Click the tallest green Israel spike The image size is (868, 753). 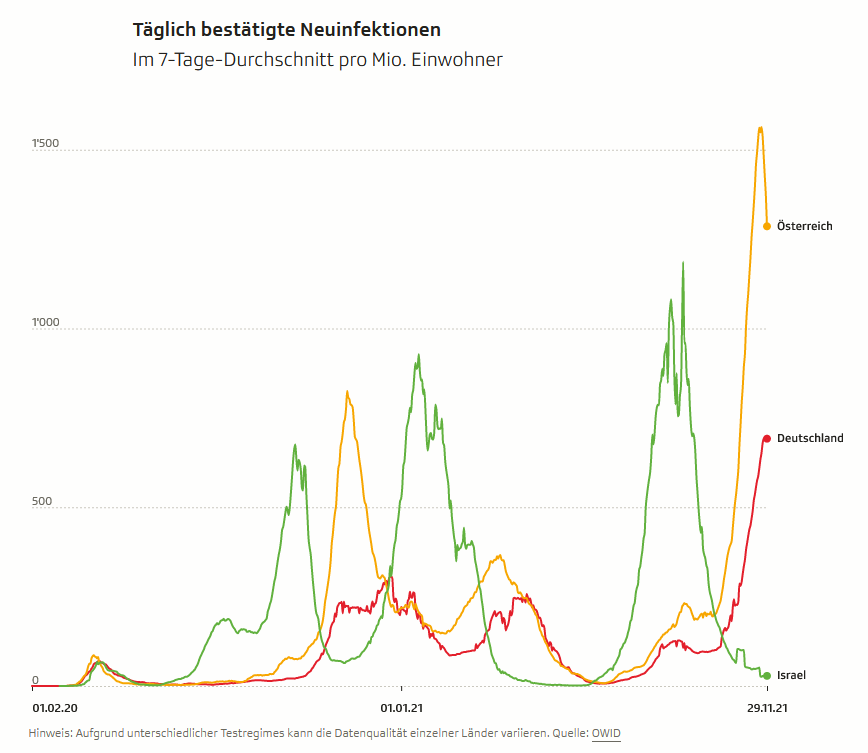tap(683, 264)
